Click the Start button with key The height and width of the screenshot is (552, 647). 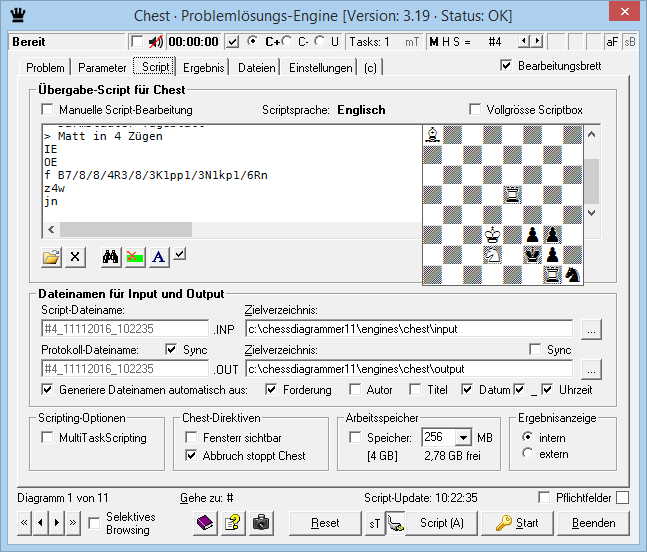[518, 523]
